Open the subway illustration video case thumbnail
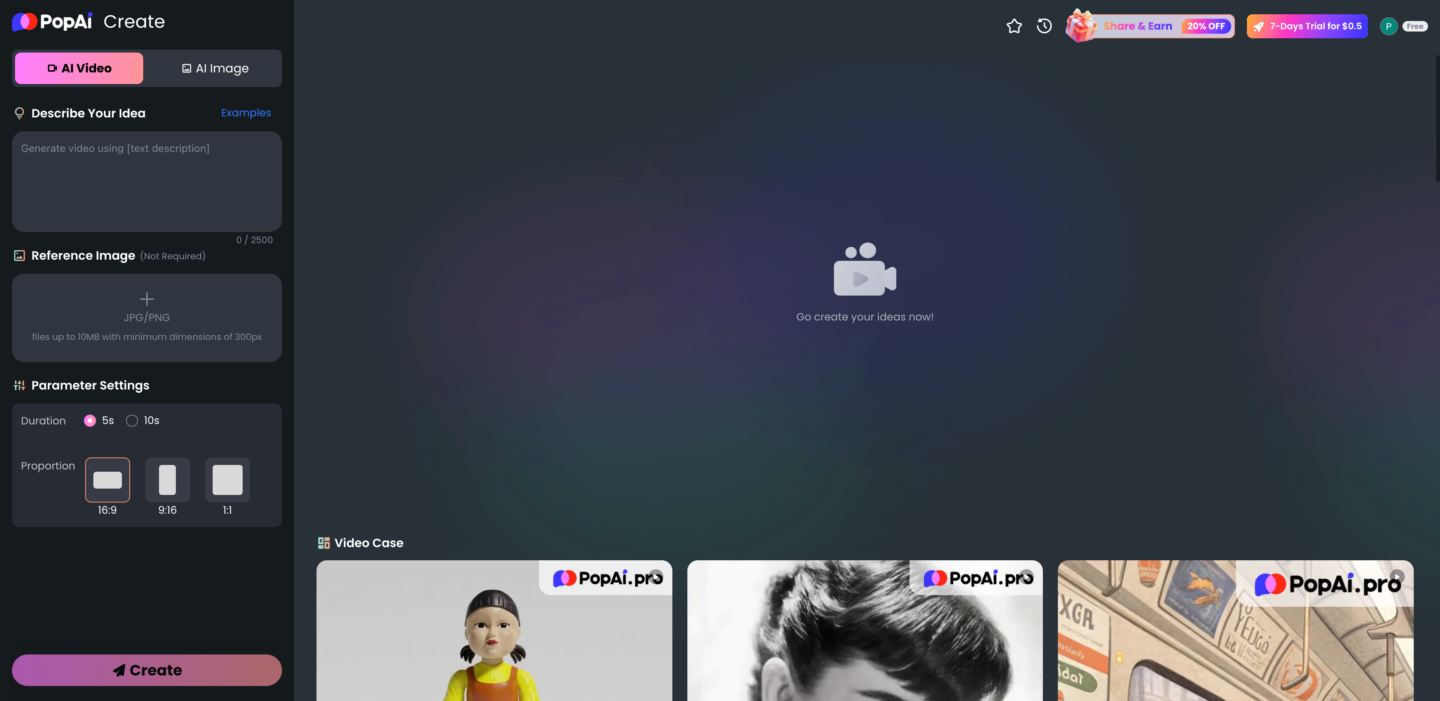 (1236, 631)
